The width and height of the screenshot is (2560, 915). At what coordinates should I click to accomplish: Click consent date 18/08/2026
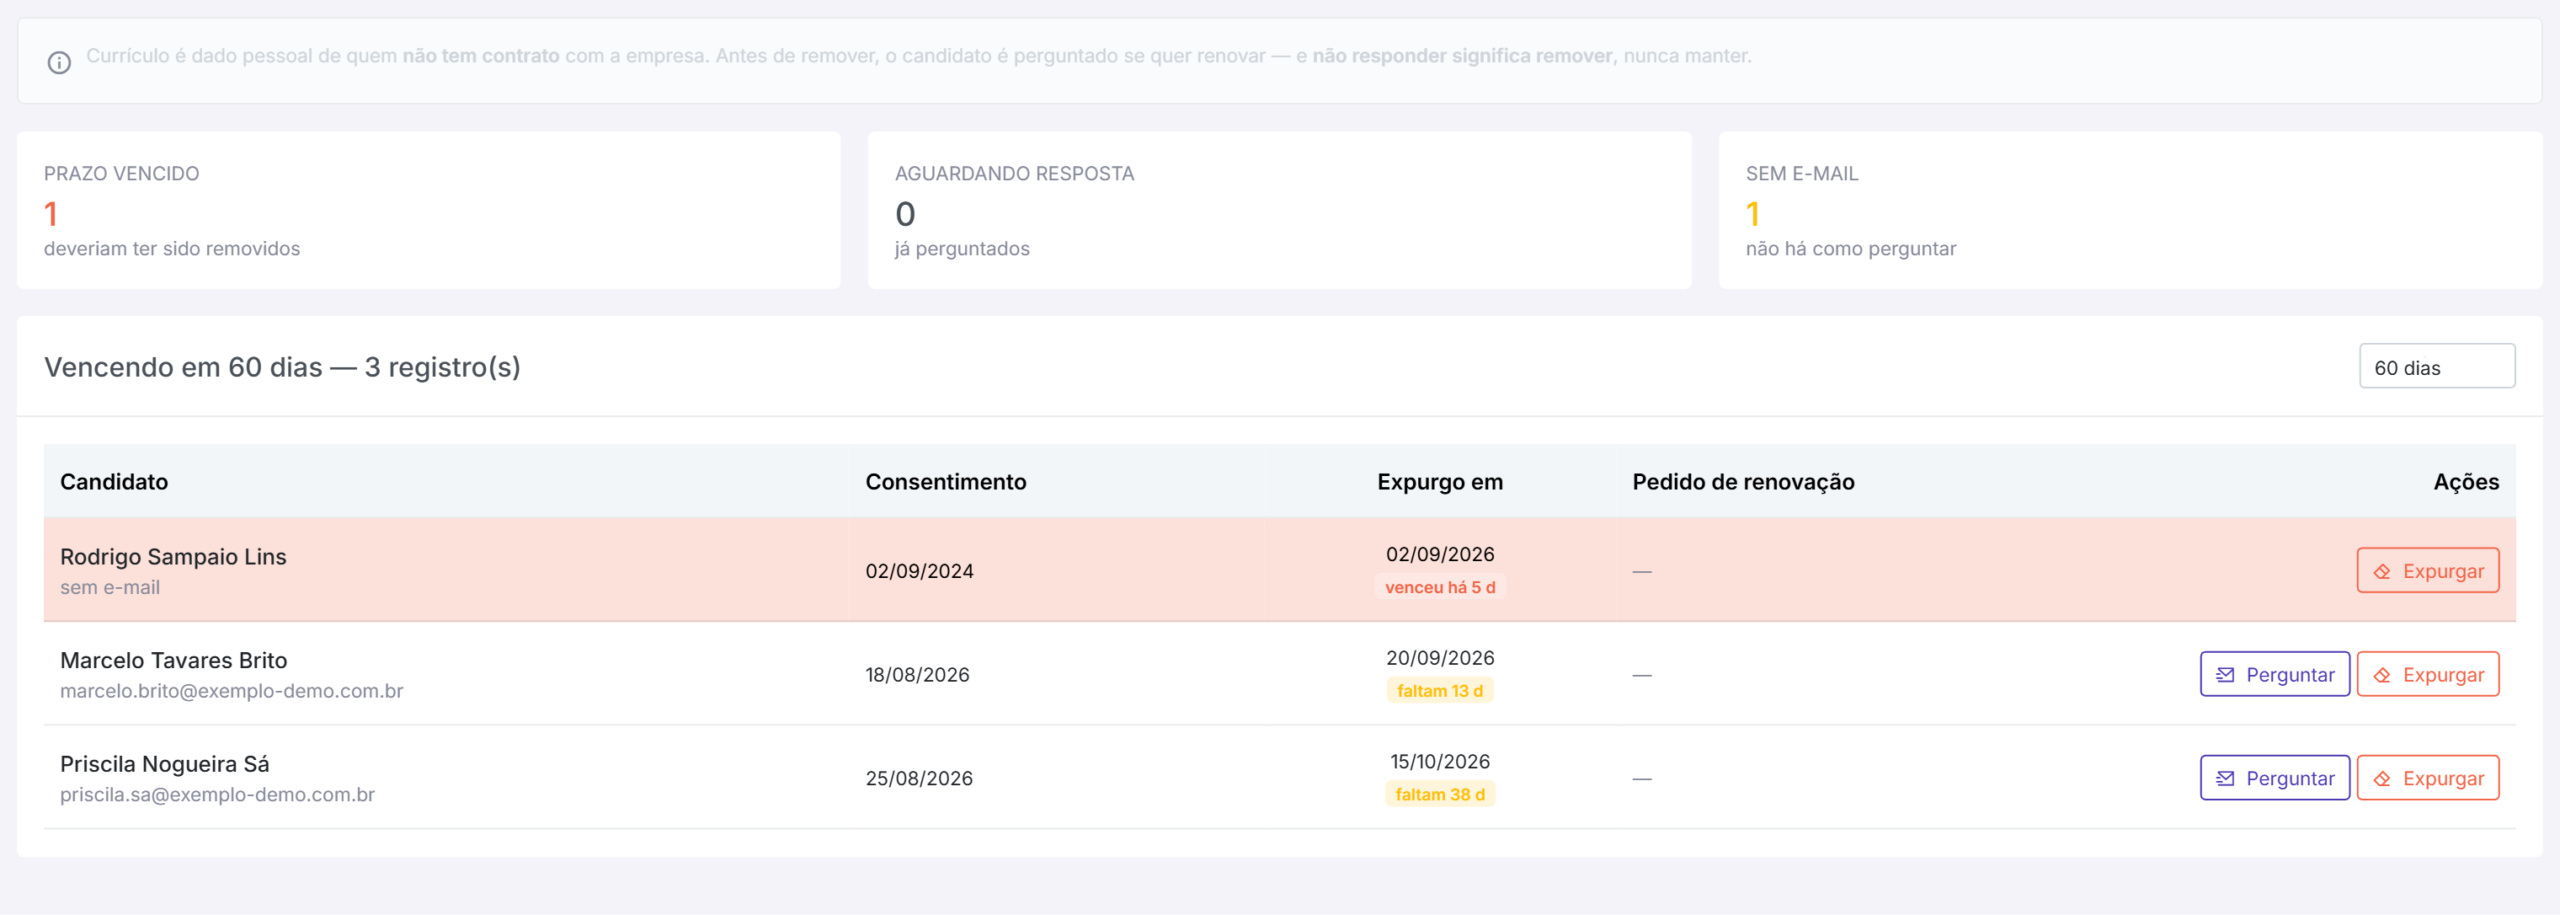pos(917,675)
